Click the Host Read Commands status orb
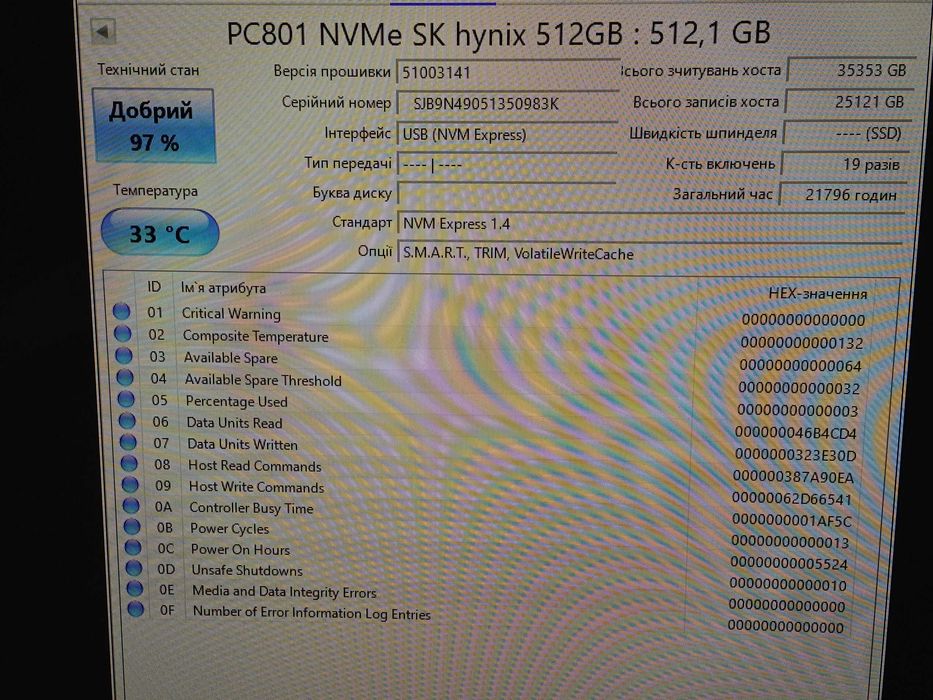The width and height of the screenshot is (933, 700). pos(129,463)
